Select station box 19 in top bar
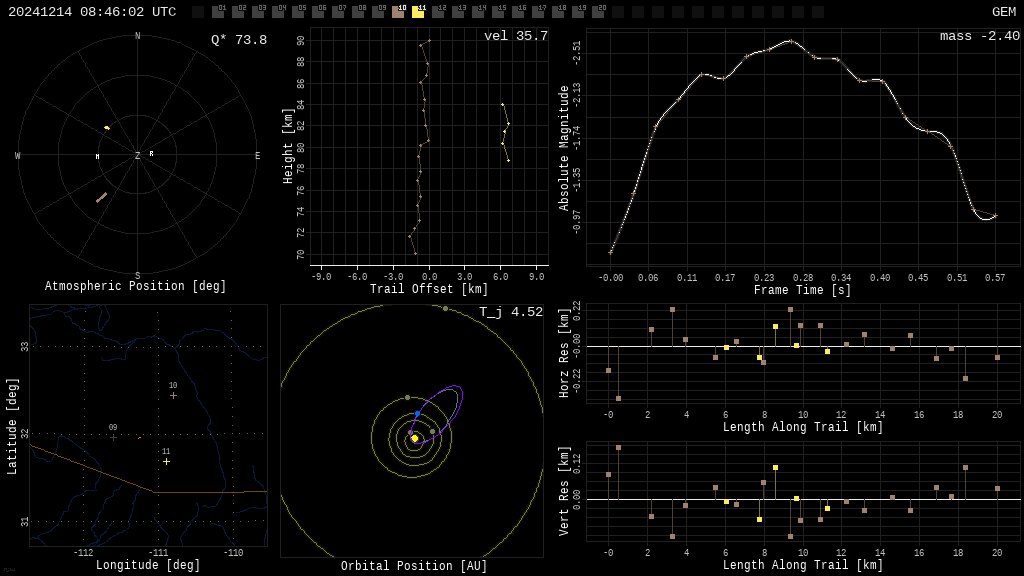 (578, 12)
